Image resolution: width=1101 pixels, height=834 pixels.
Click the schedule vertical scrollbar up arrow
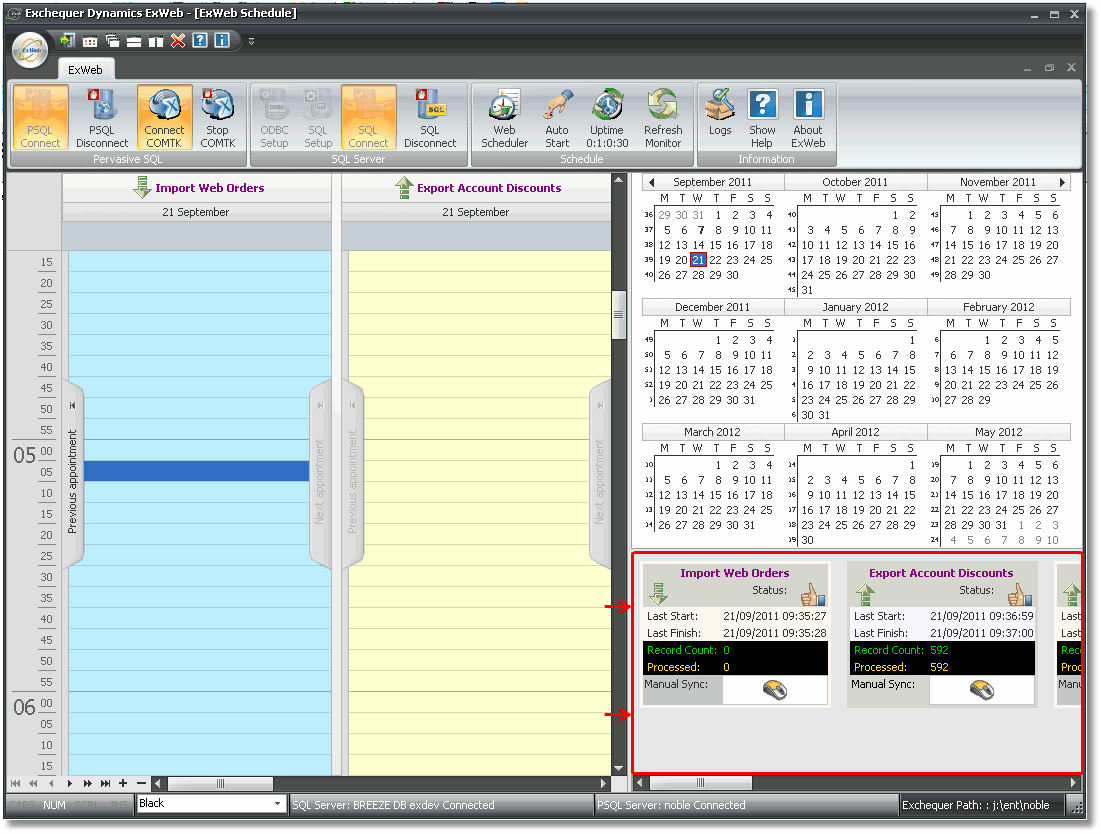tap(619, 180)
